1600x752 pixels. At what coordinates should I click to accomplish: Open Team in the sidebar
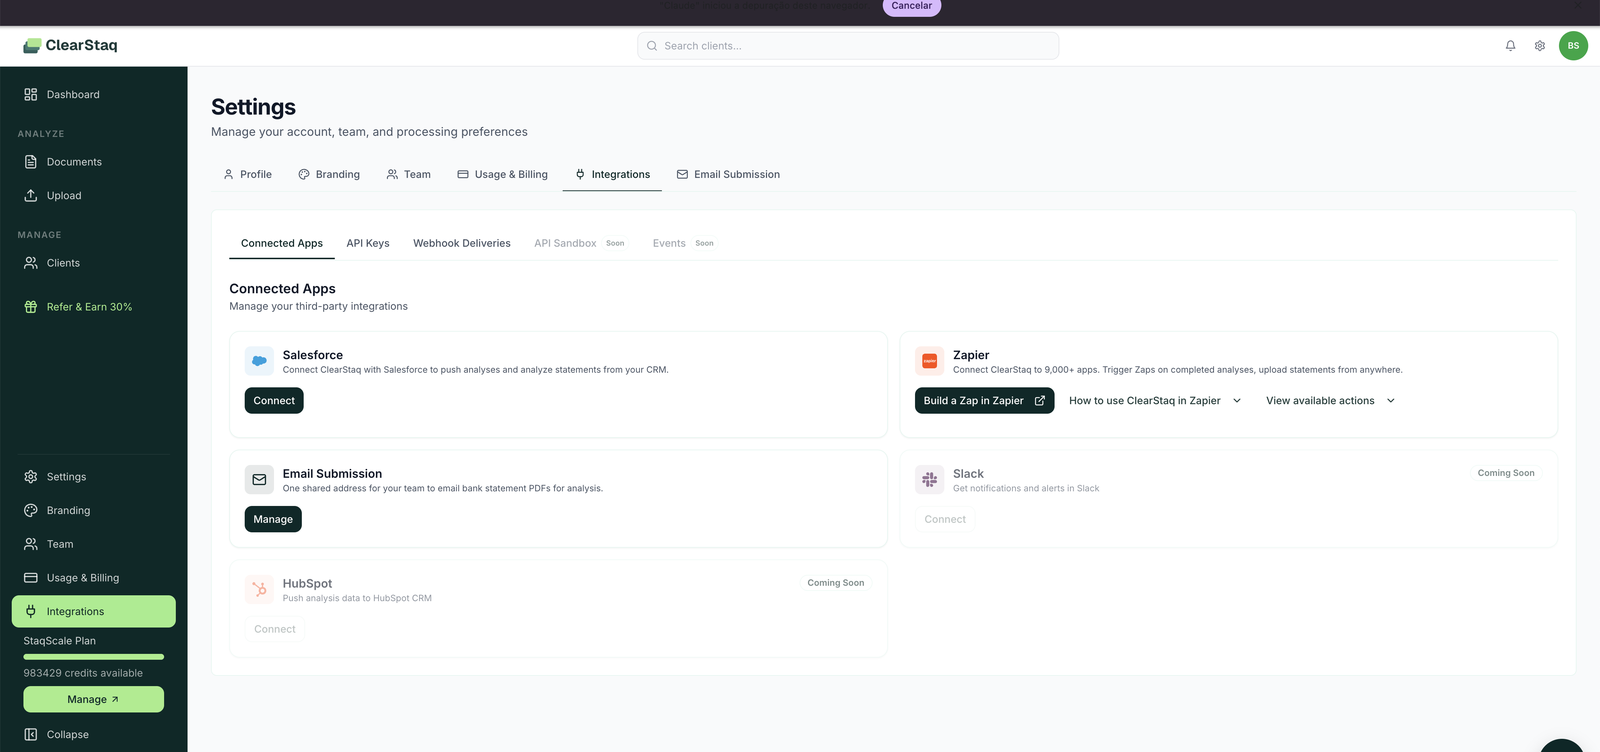click(x=94, y=544)
